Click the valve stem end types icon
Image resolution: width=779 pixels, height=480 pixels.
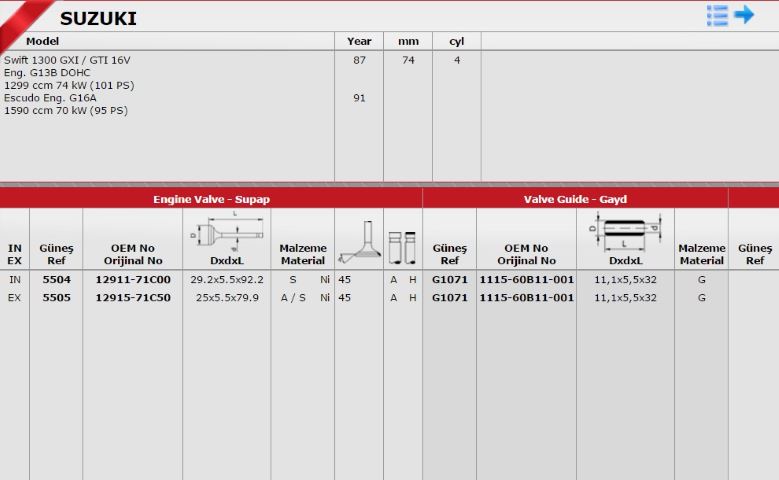[402, 247]
